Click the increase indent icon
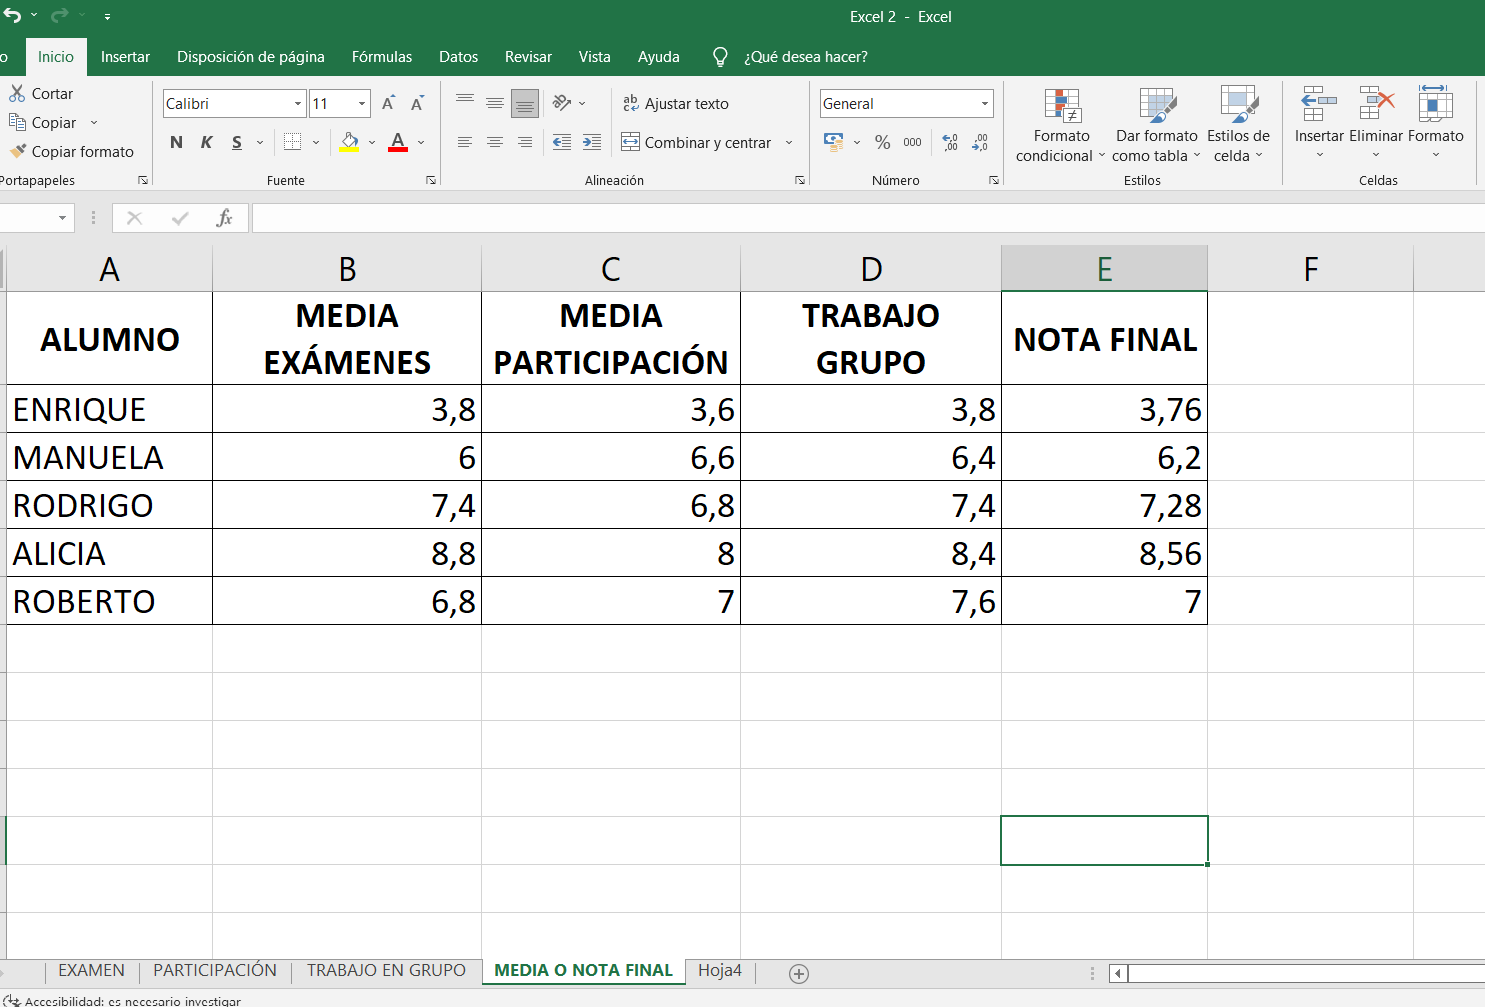 [x=592, y=142]
